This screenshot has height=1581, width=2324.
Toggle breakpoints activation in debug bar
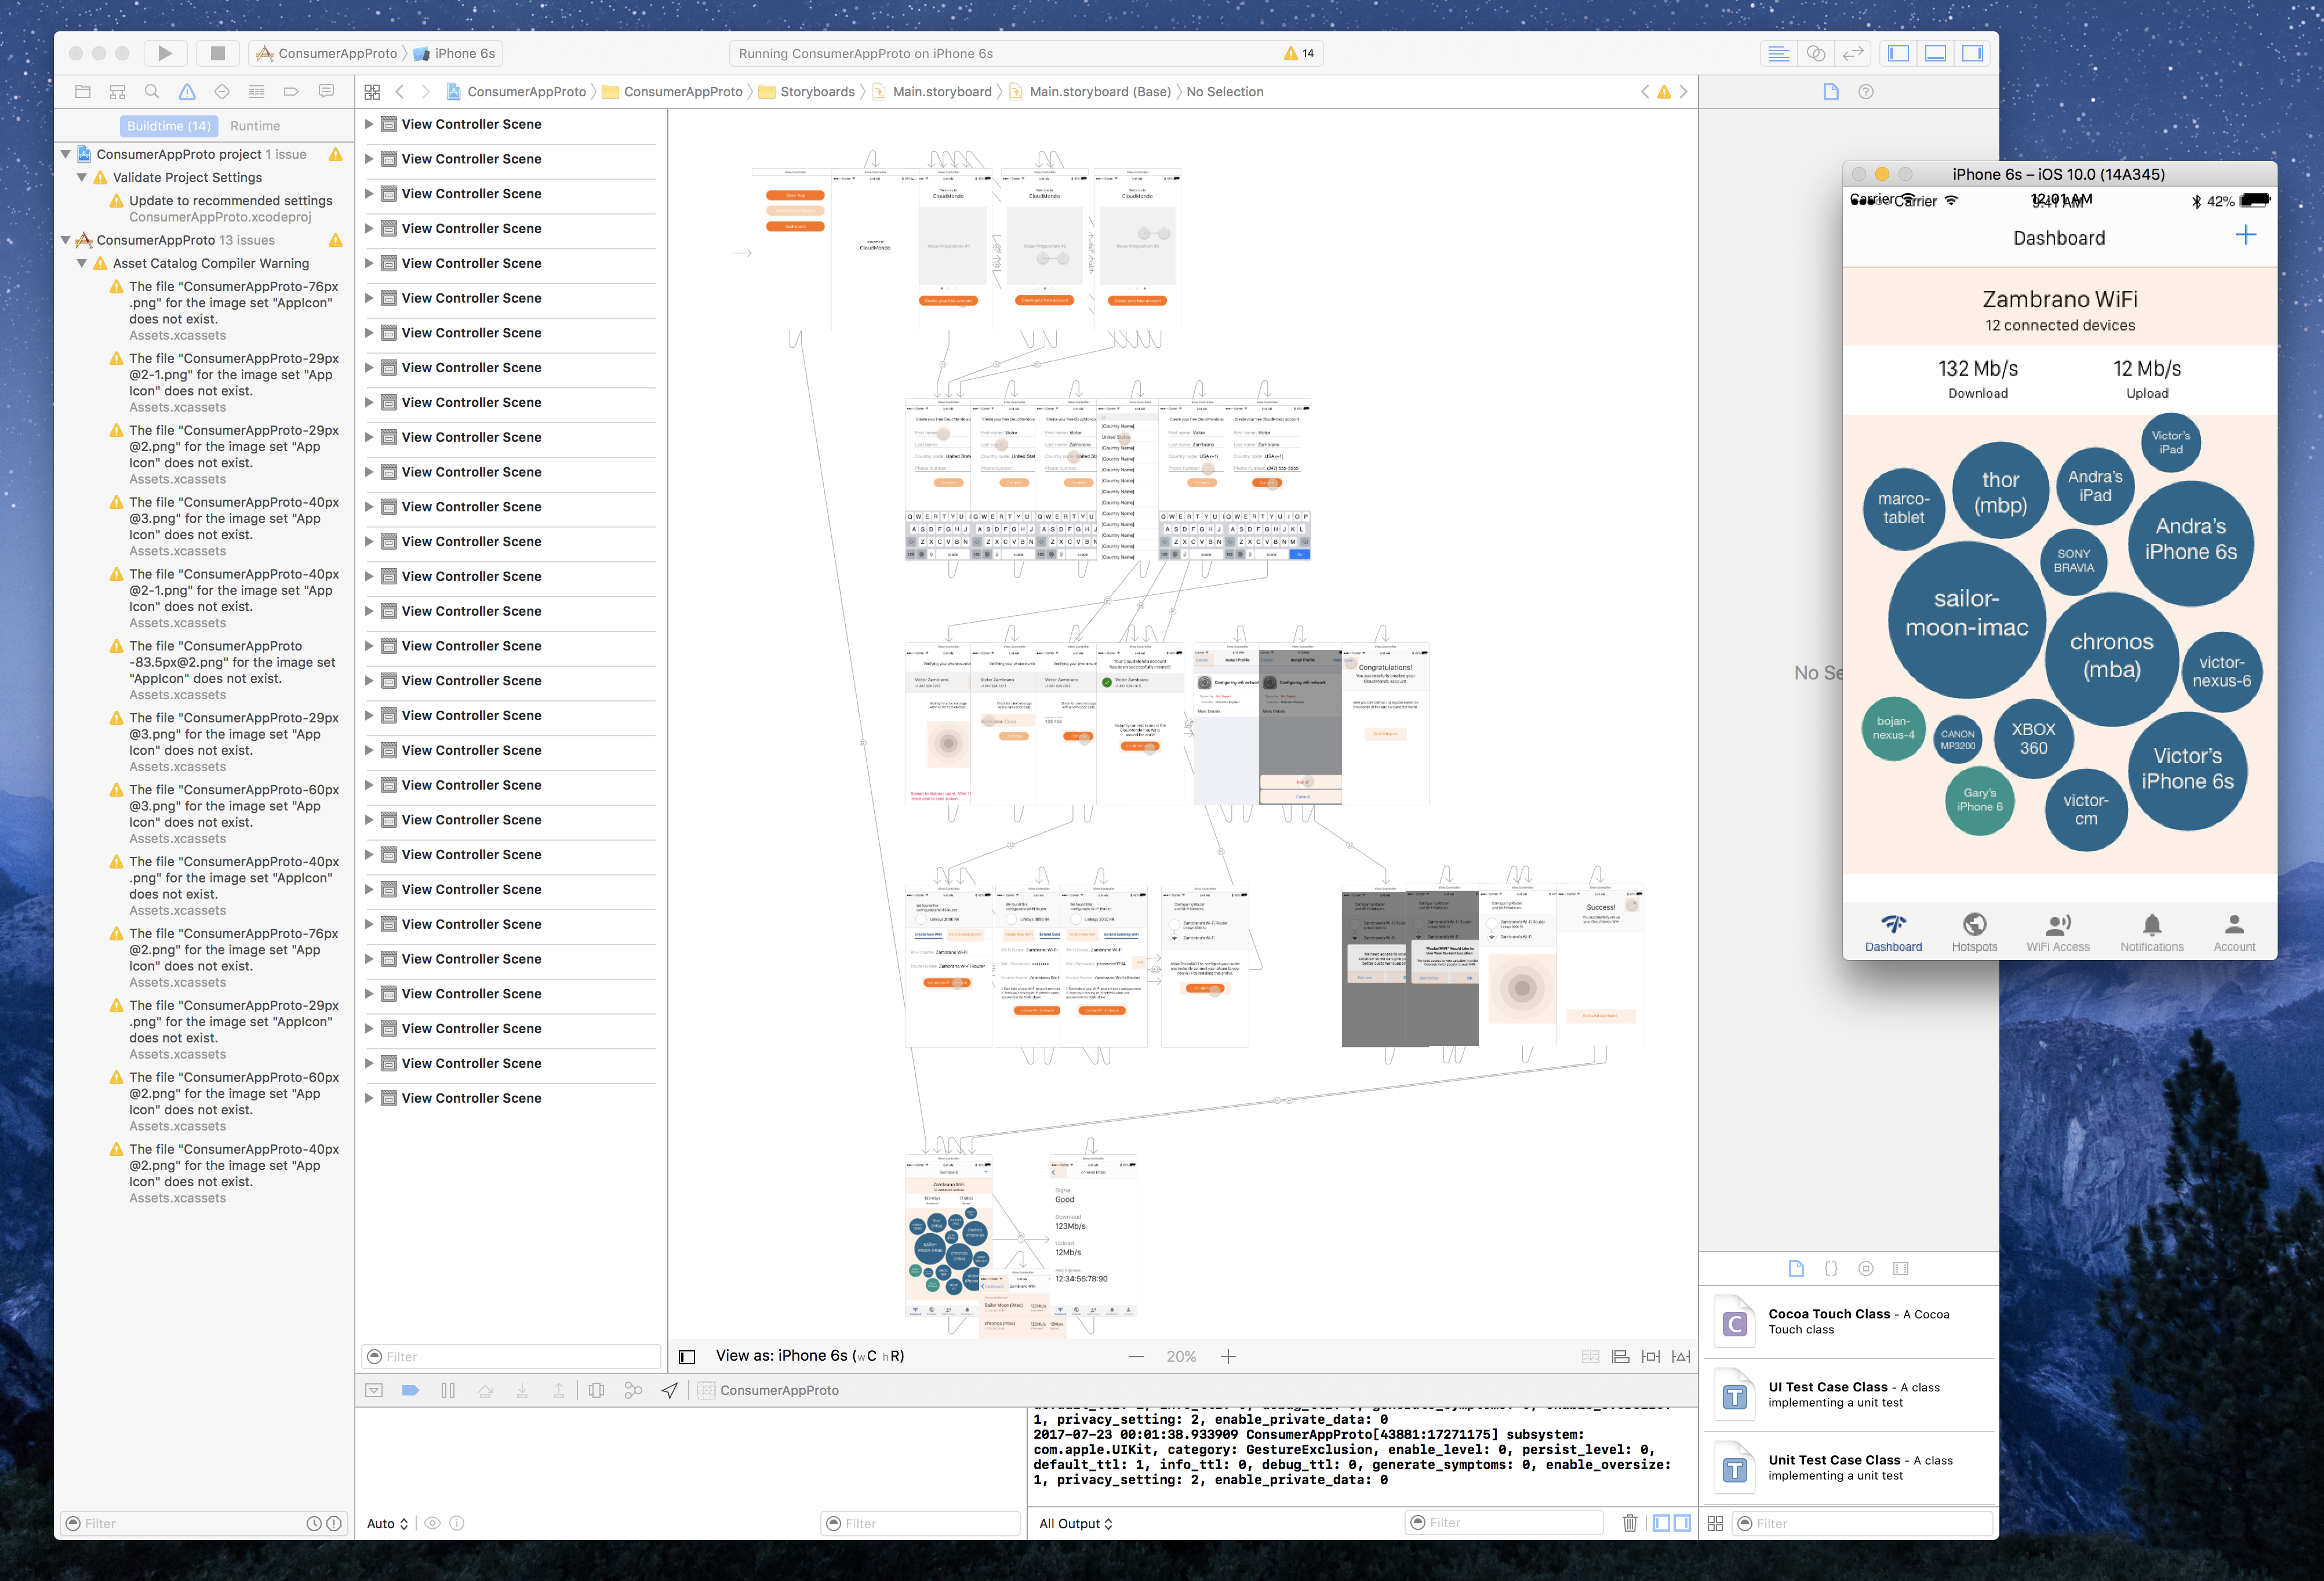410,1390
